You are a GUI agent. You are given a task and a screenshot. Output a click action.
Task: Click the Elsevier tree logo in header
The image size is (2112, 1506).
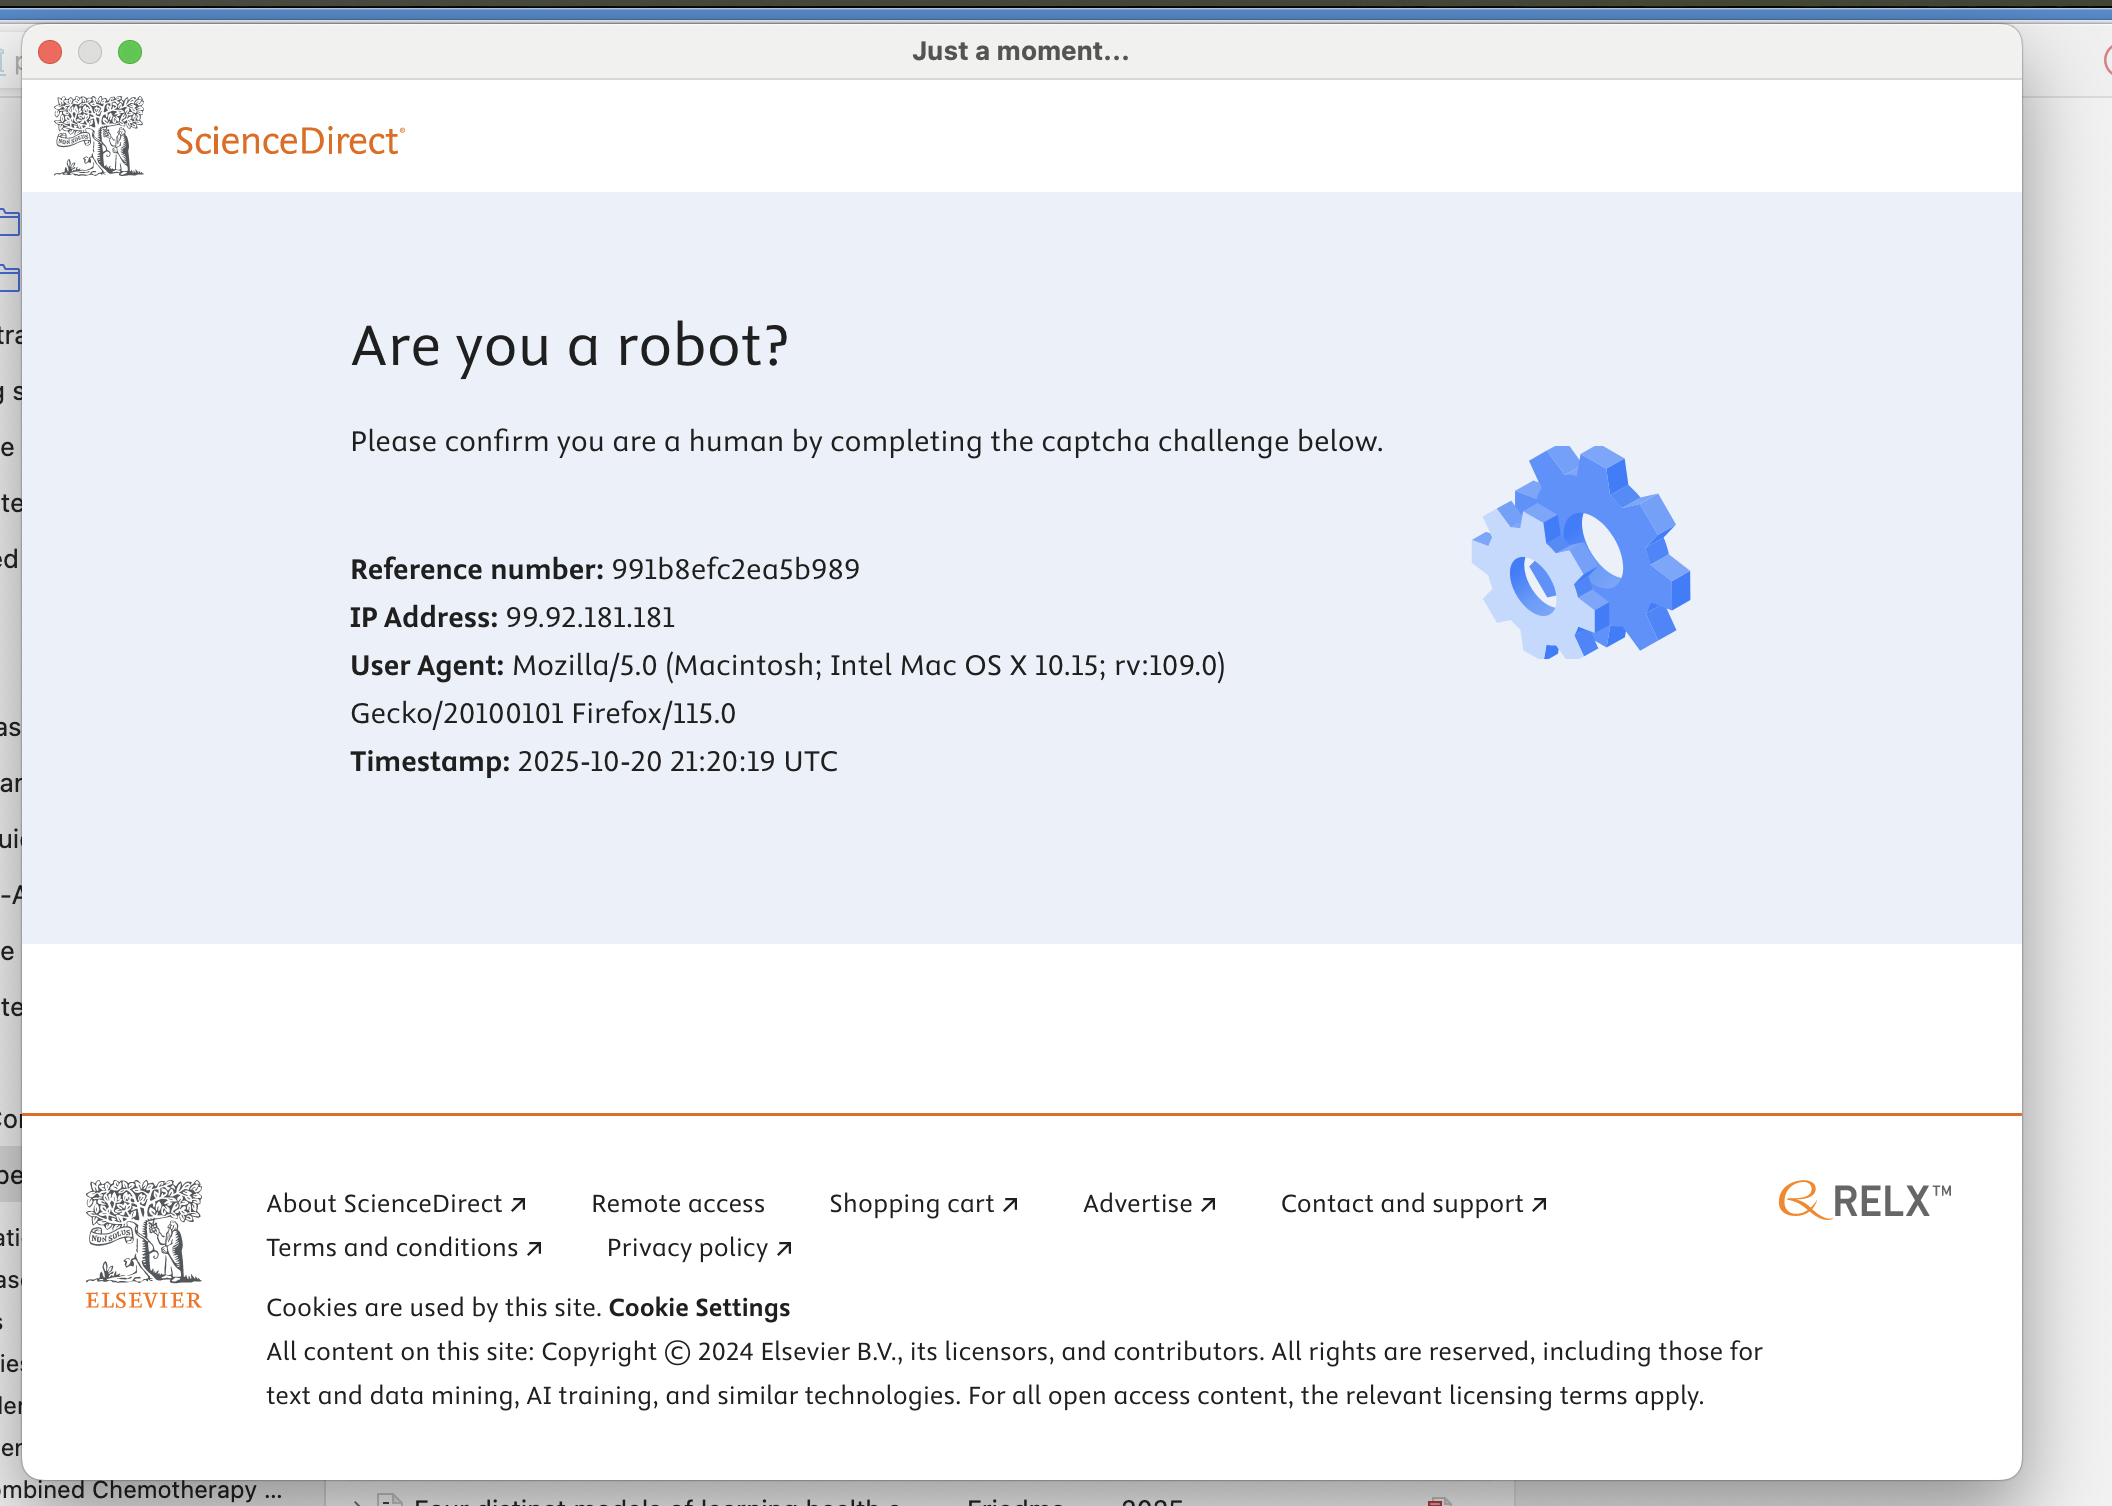pyautogui.click(x=98, y=136)
